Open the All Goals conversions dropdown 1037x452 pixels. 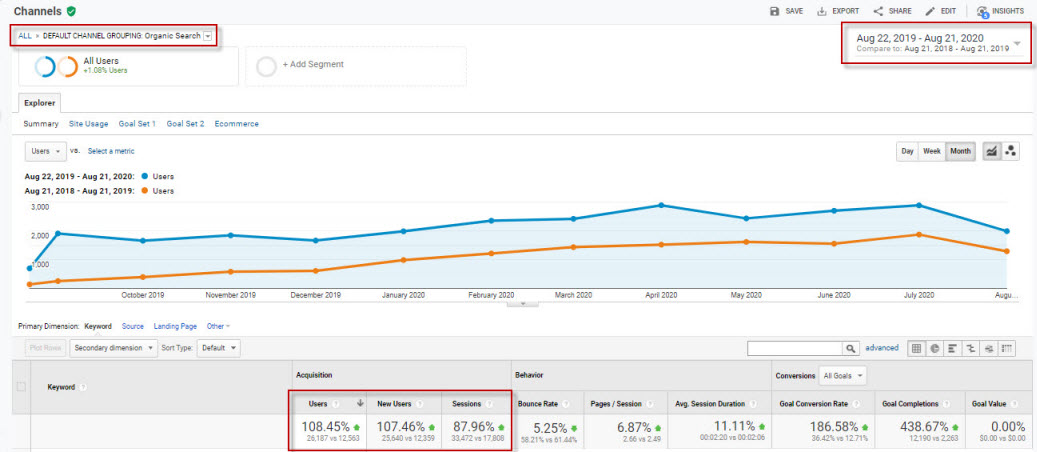pos(843,376)
